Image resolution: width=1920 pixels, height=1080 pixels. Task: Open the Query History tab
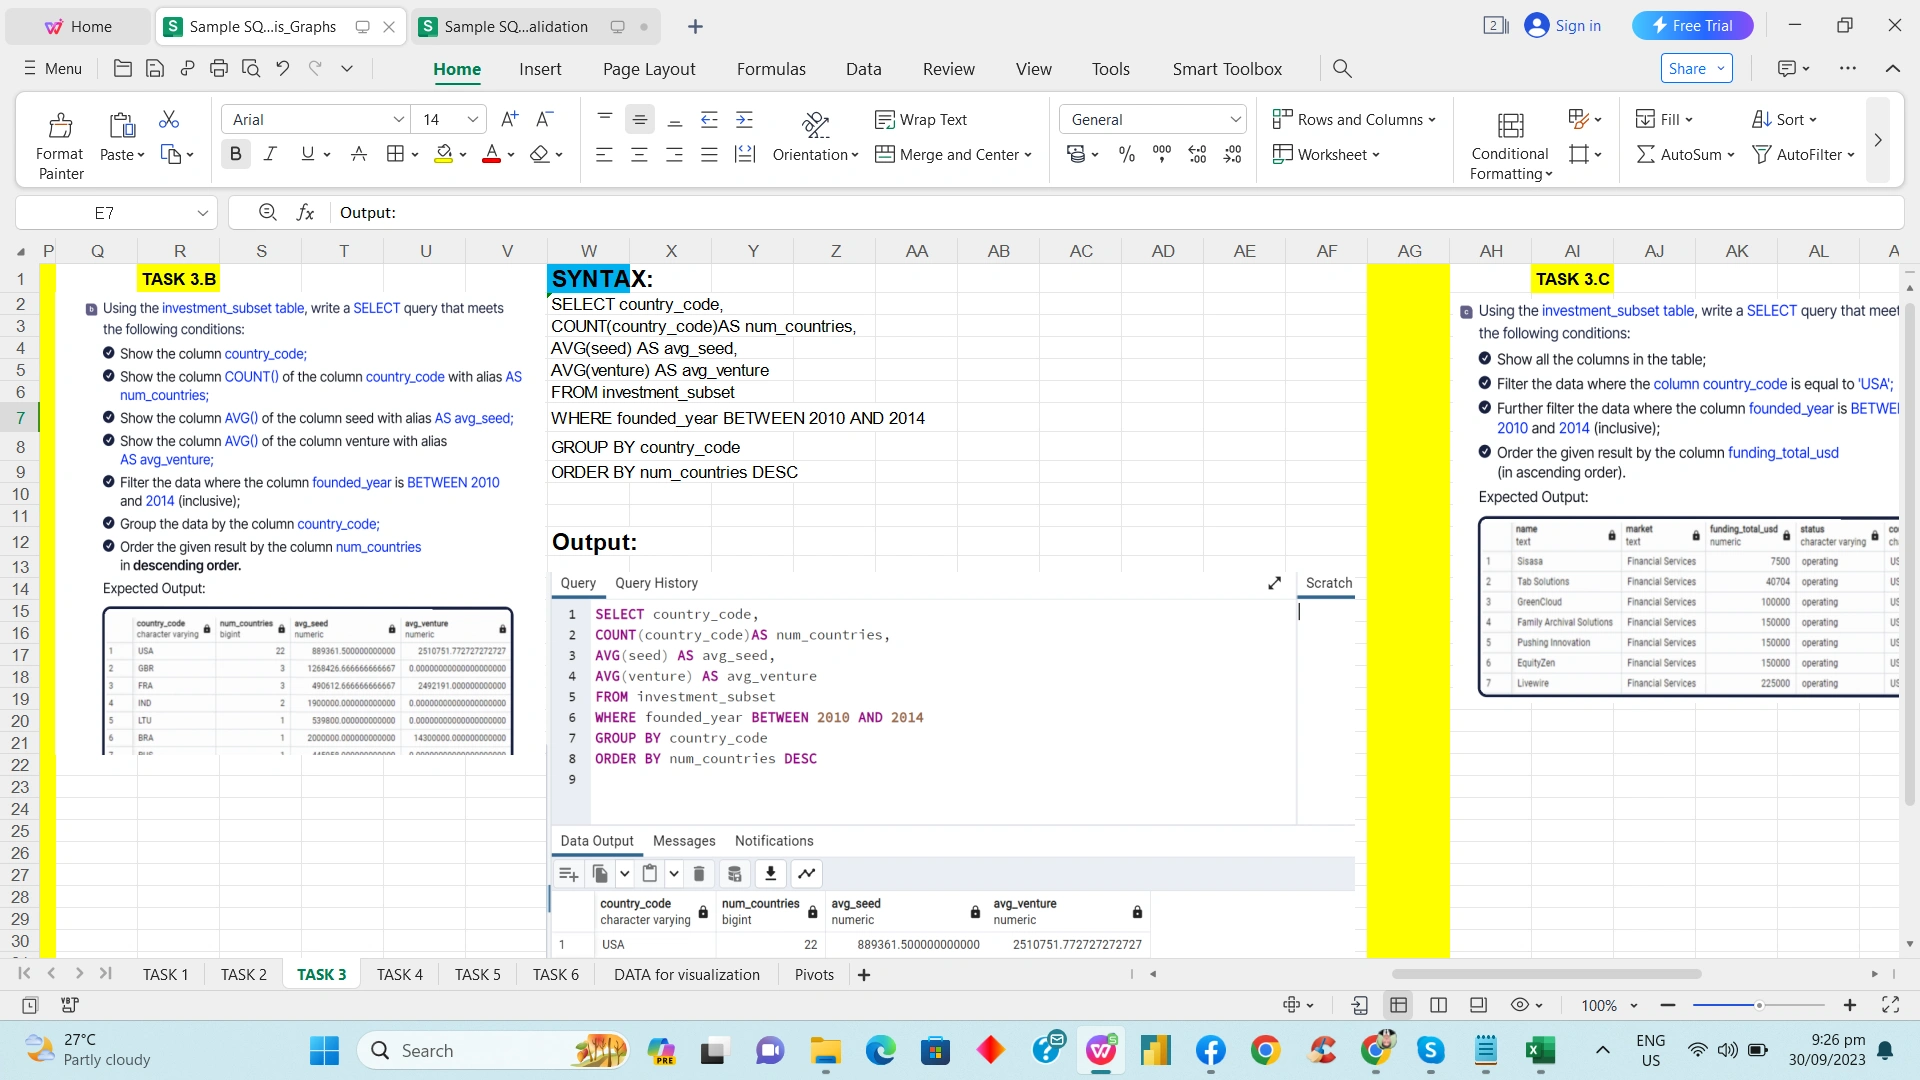656,583
